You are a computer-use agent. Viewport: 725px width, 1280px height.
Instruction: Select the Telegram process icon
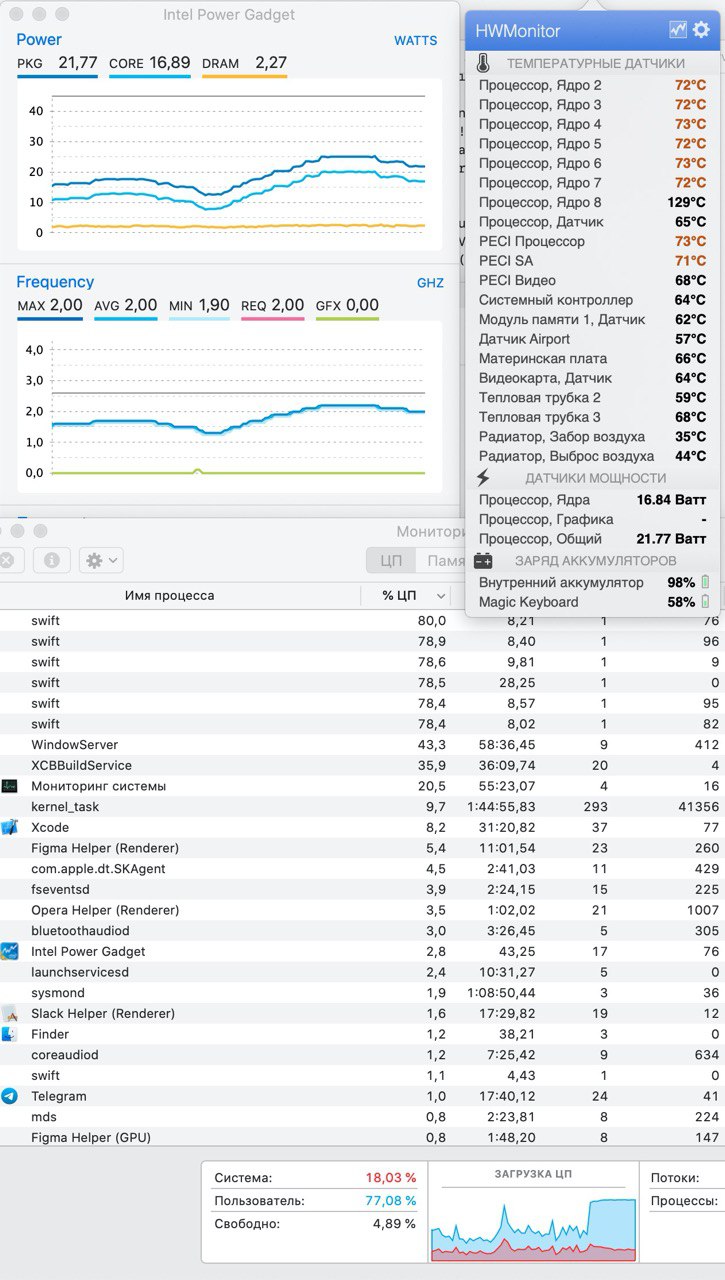pos(10,1096)
